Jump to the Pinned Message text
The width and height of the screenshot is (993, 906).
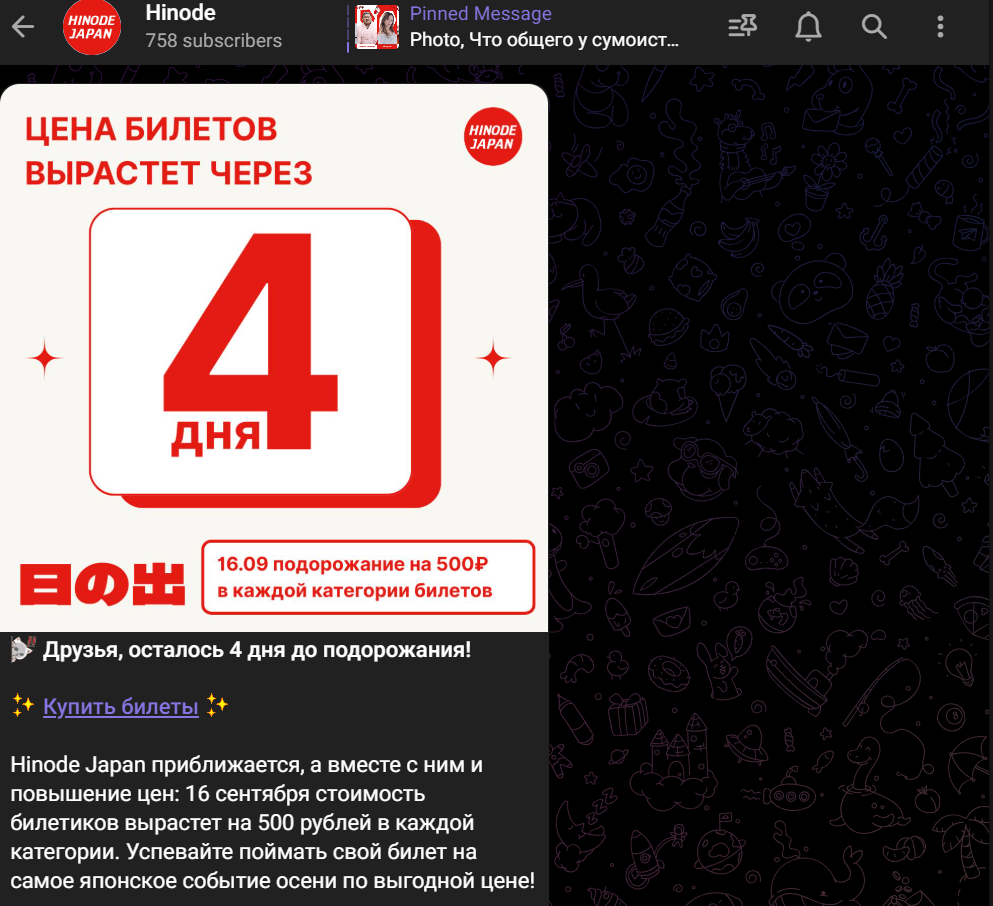(x=481, y=13)
